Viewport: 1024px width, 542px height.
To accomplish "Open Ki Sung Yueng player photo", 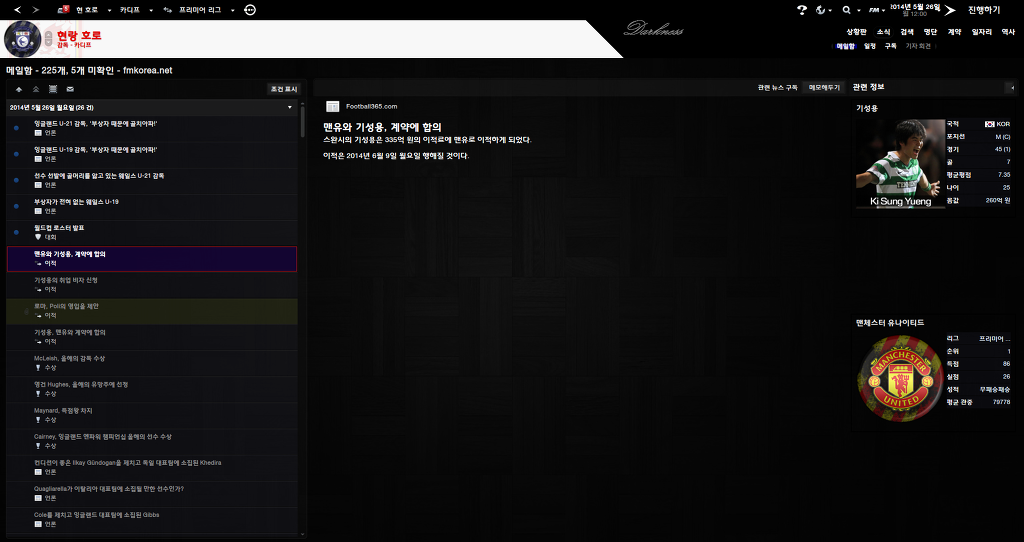I will [x=901, y=163].
